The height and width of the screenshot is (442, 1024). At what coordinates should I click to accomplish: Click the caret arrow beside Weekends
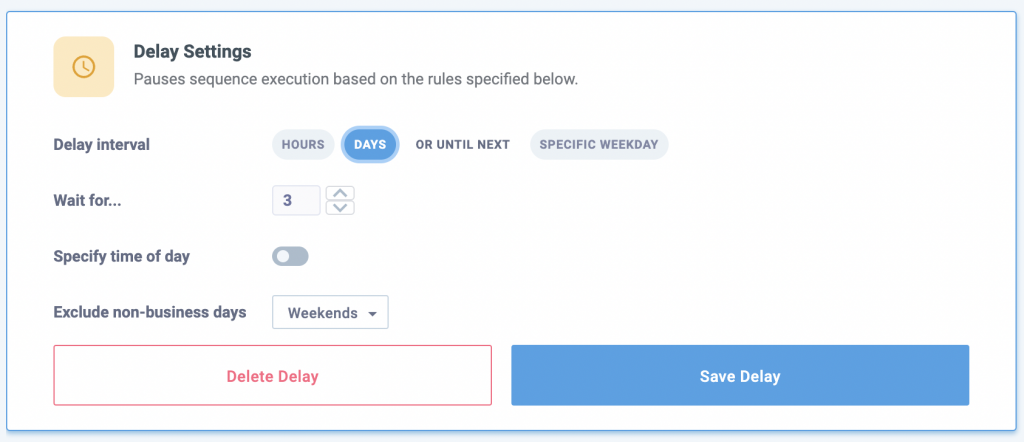pyautogui.click(x=373, y=314)
